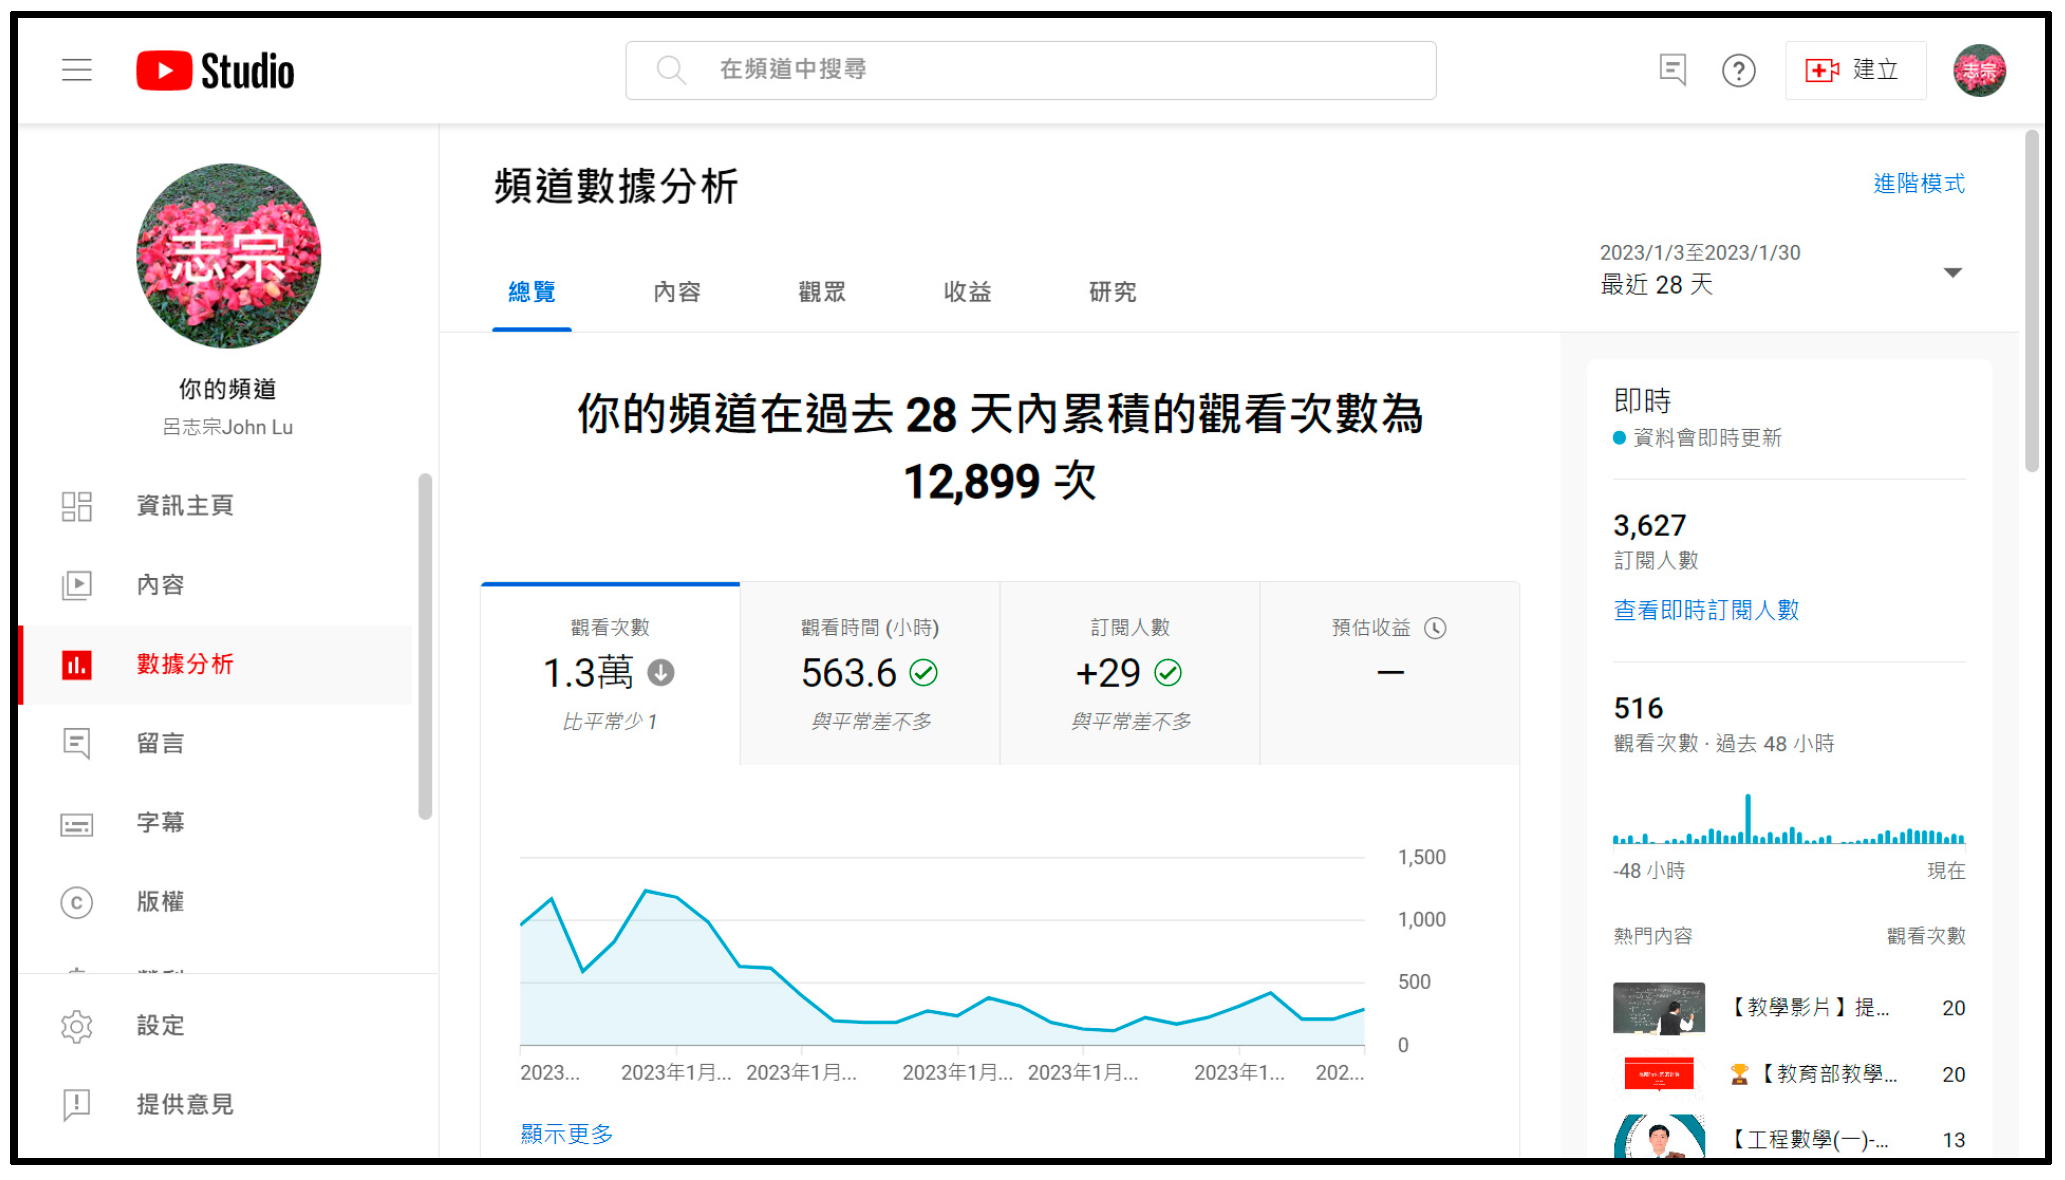Click 查看即時訂閱人數 link

1706,610
